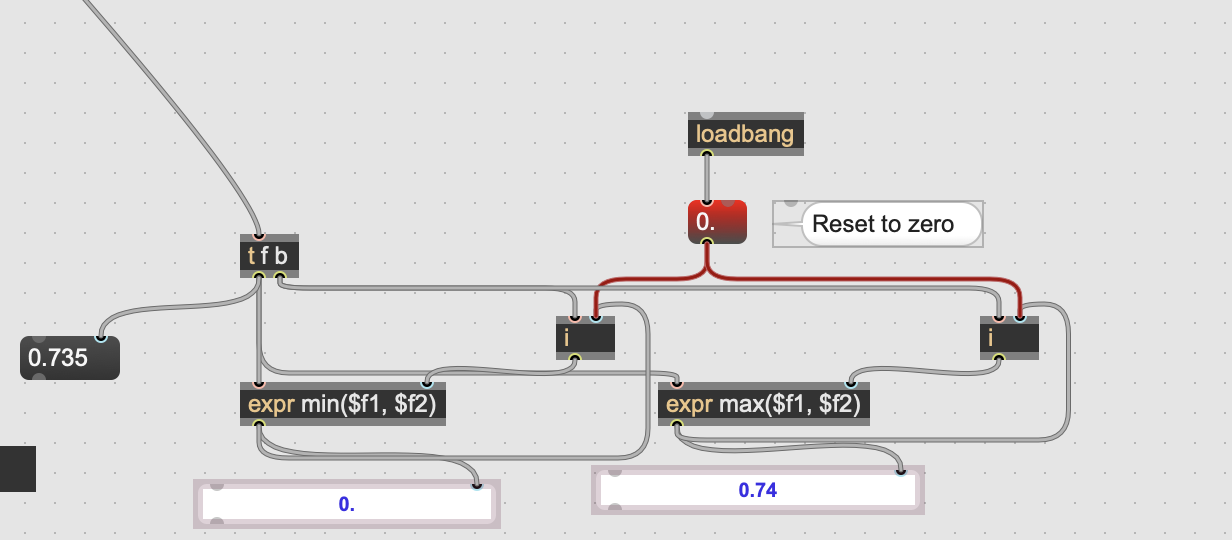Select the i object above expr min

585,338
